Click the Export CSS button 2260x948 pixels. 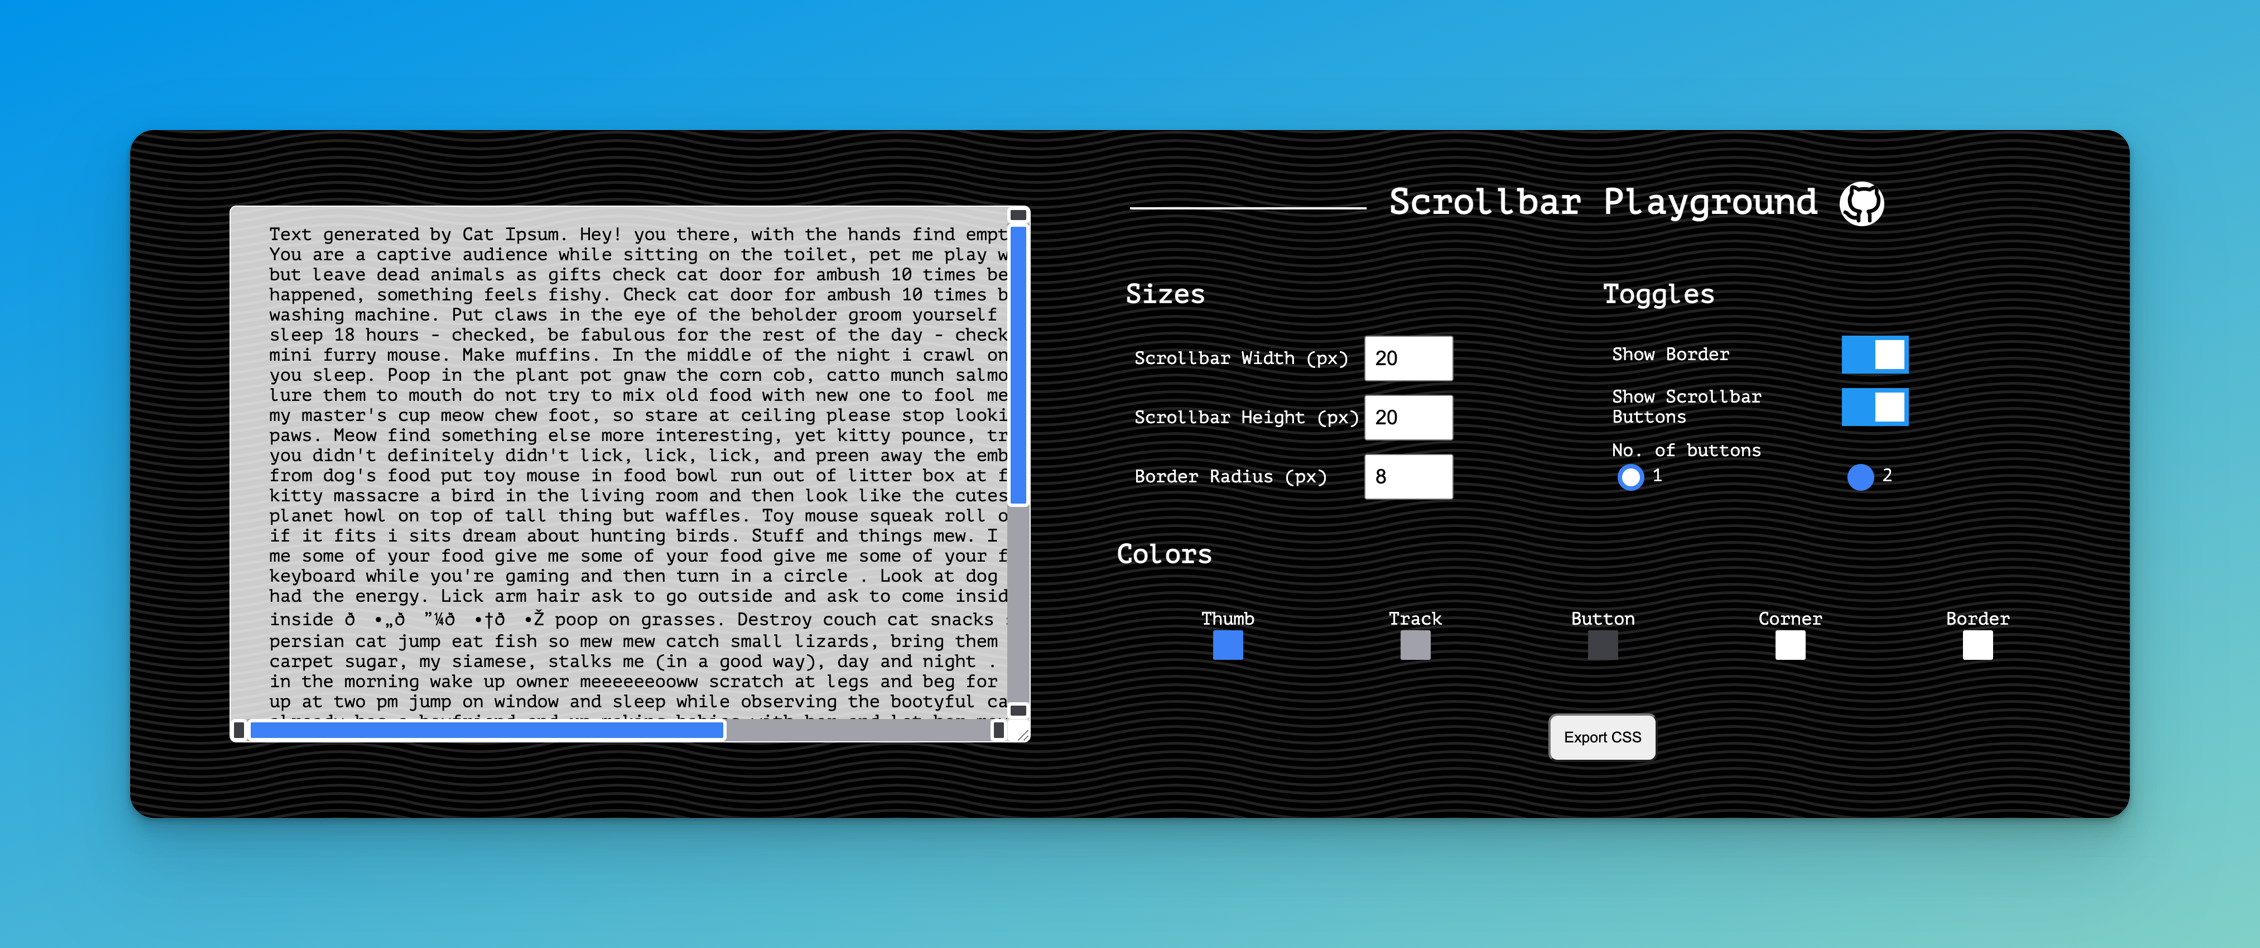pyautogui.click(x=1602, y=737)
